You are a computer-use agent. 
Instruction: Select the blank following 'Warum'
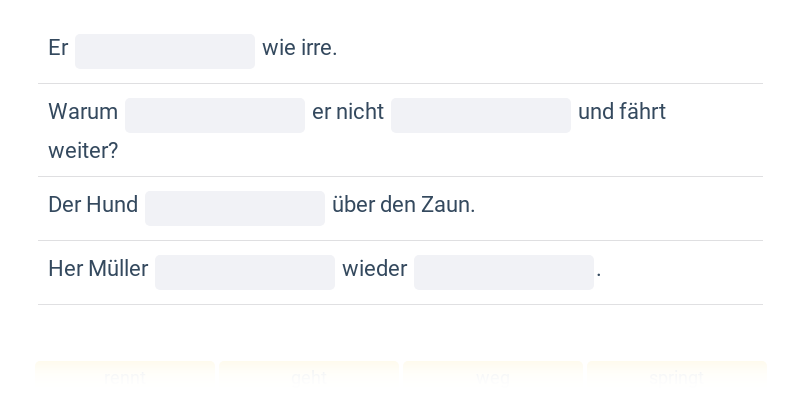(215, 115)
